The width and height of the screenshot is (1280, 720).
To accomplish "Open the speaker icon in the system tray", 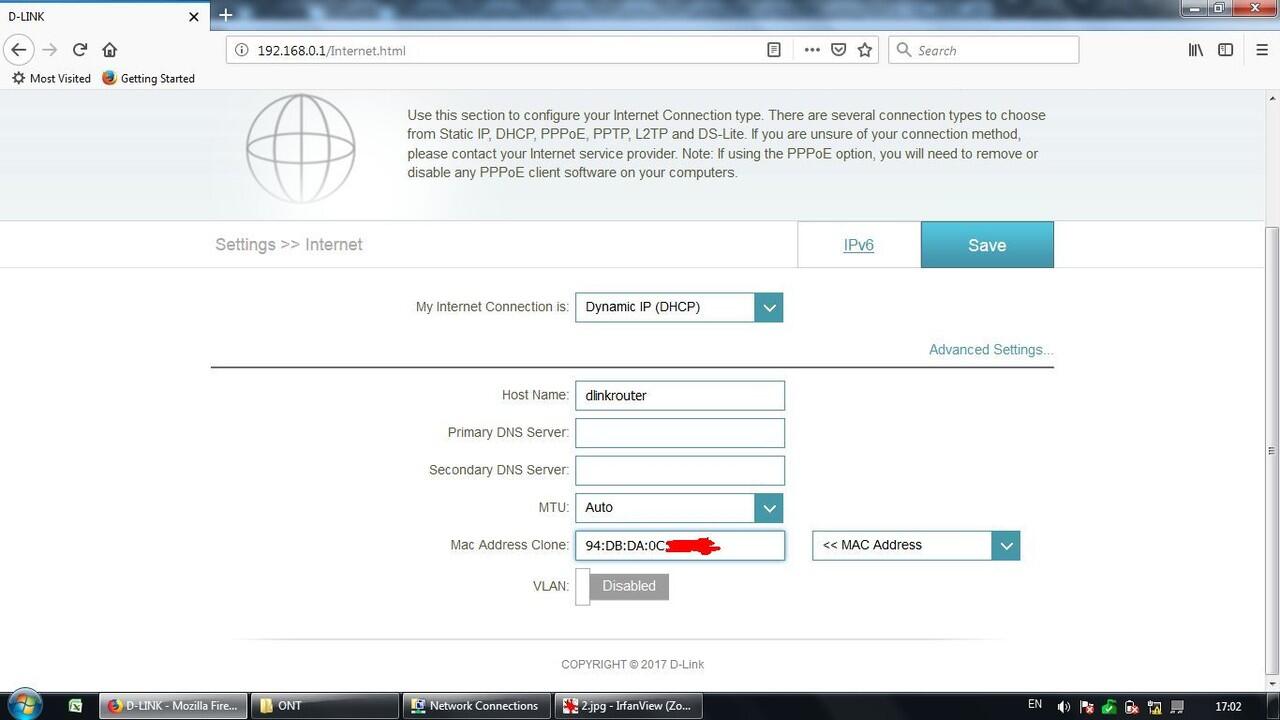I will click(1063, 706).
